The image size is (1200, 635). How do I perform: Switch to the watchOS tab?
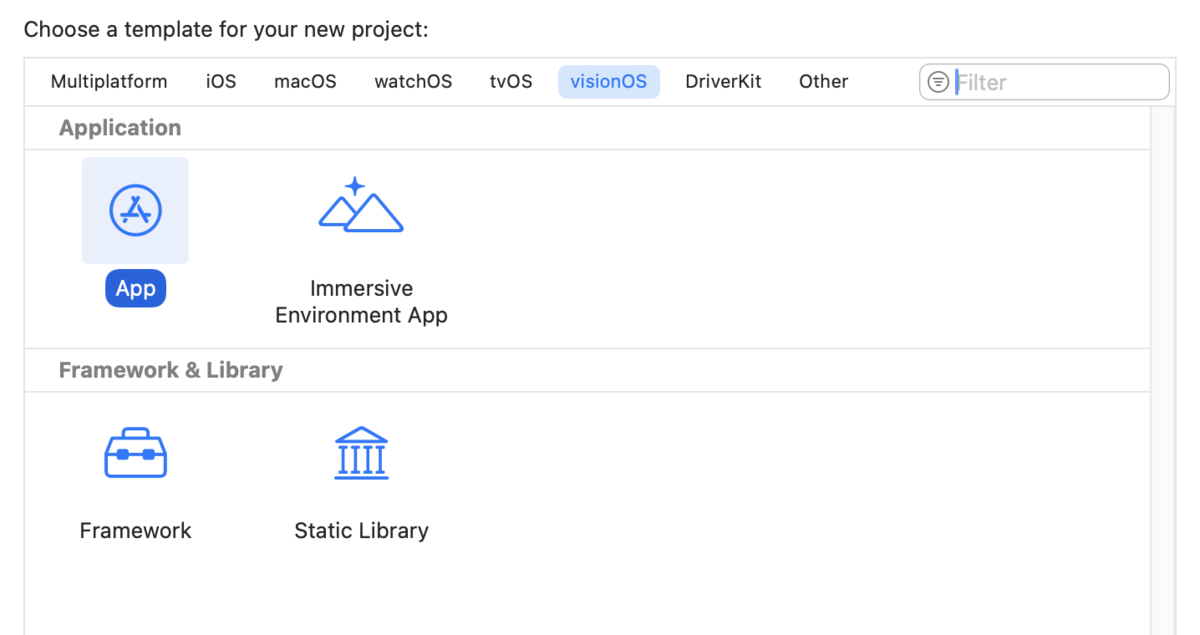pos(413,82)
